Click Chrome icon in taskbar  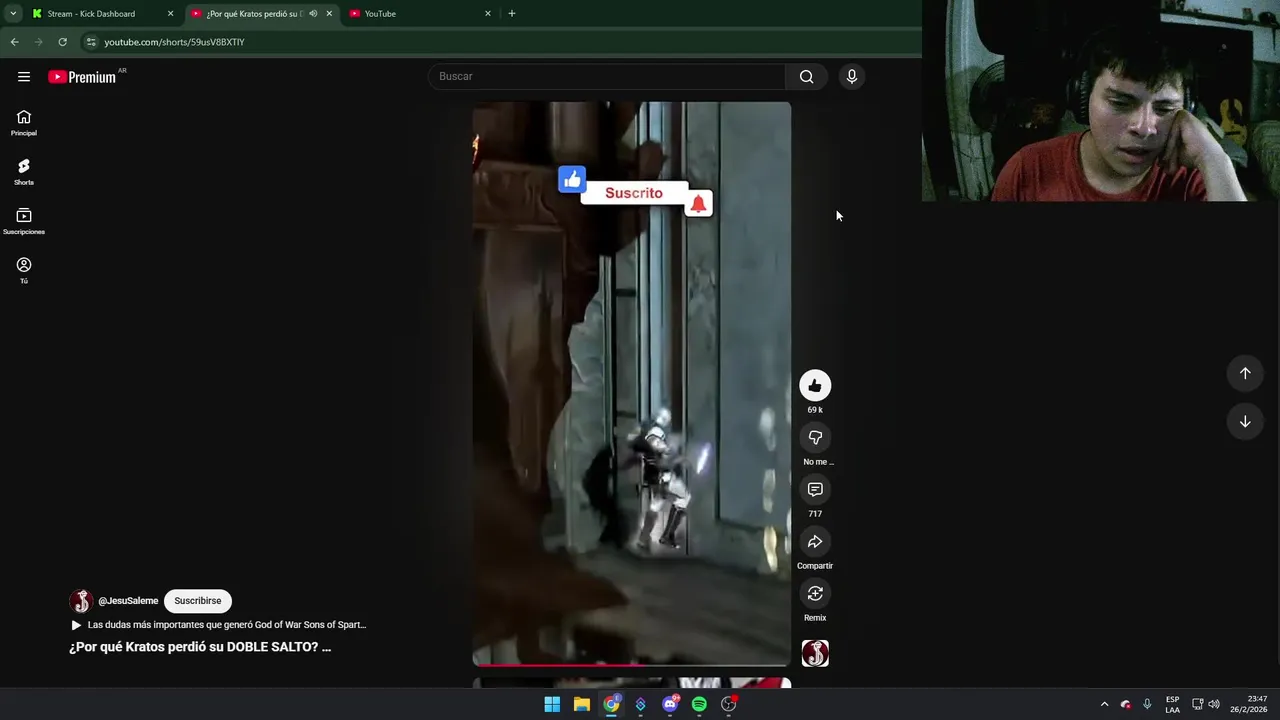pyautogui.click(x=611, y=704)
